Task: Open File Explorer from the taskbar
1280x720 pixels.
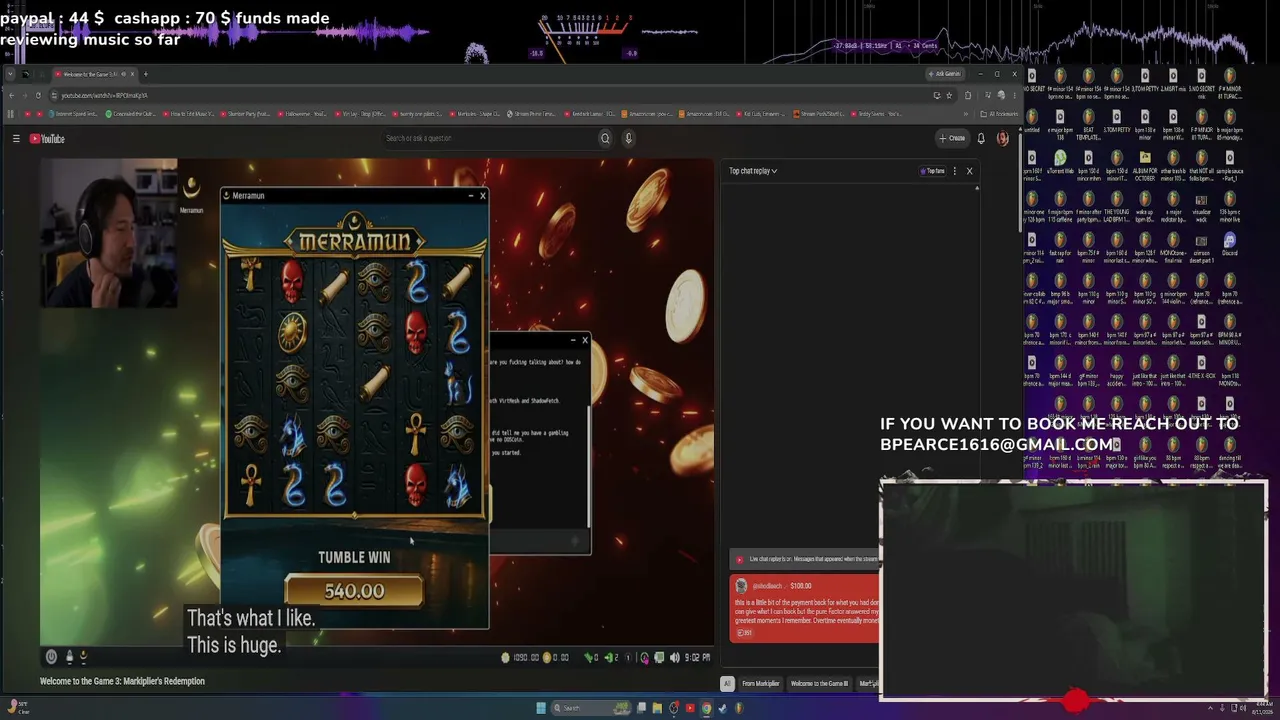Action: click(657, 708)
